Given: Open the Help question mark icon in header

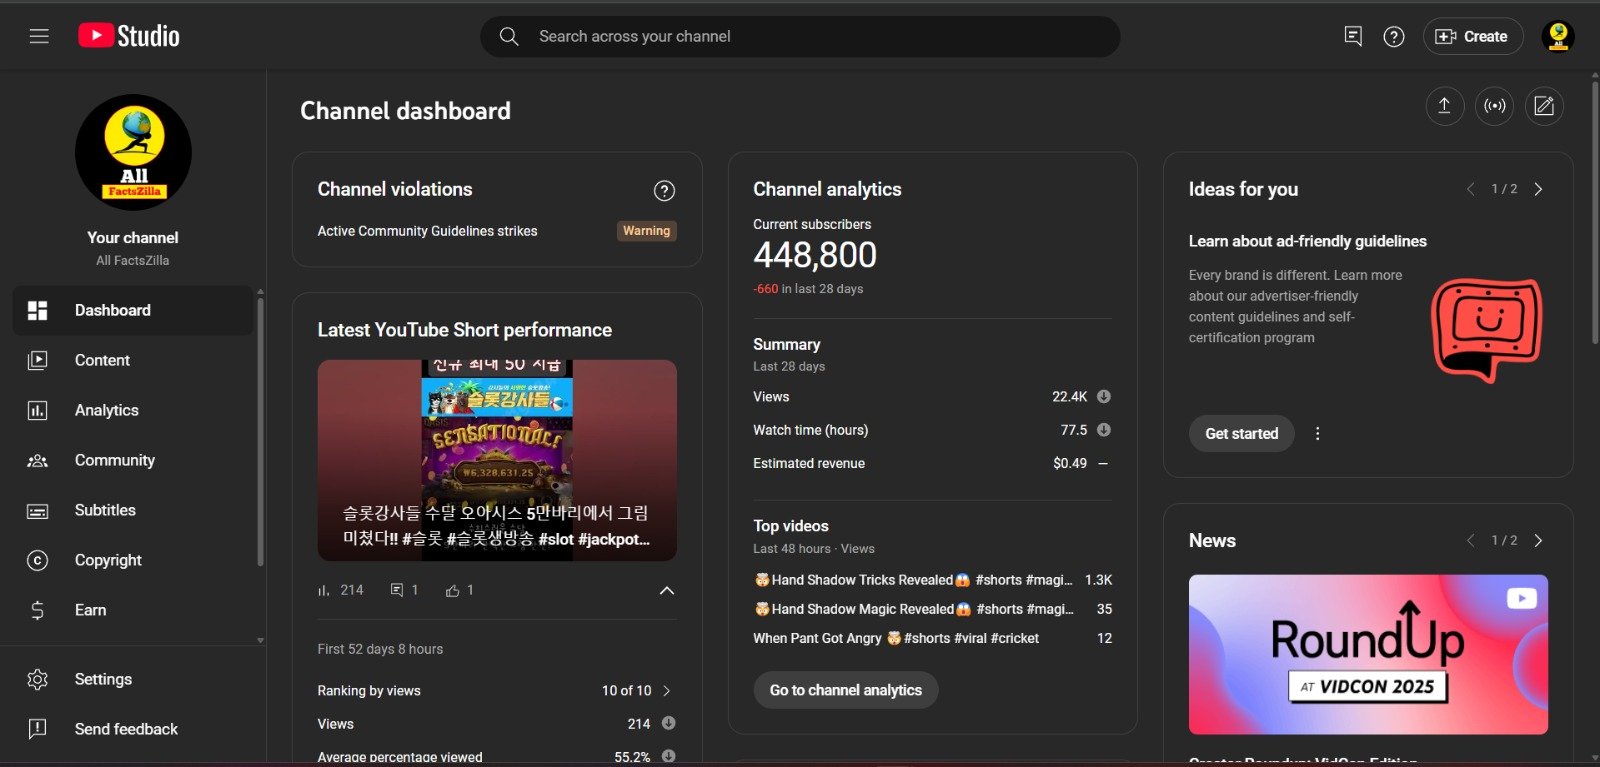Looking at the screenshot, I should [1394, 36].
